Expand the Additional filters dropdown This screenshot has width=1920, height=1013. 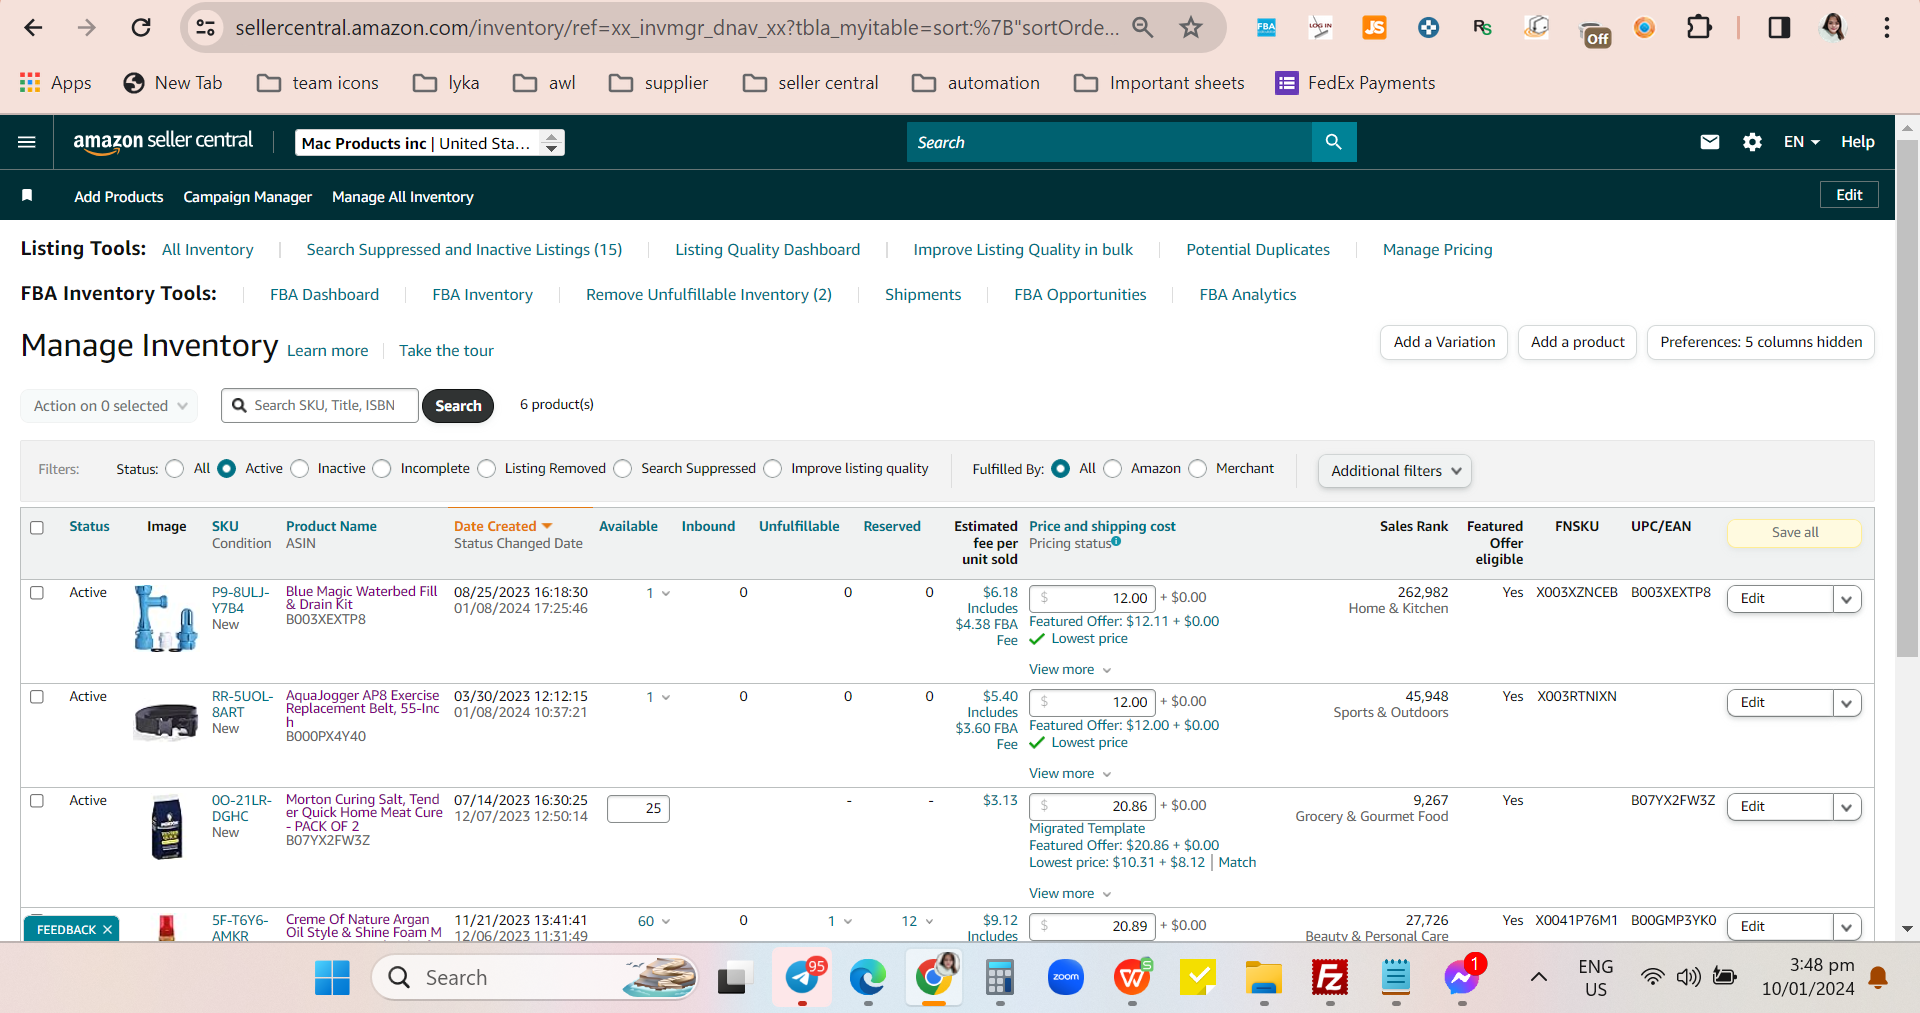click(x=1395, y=471)
